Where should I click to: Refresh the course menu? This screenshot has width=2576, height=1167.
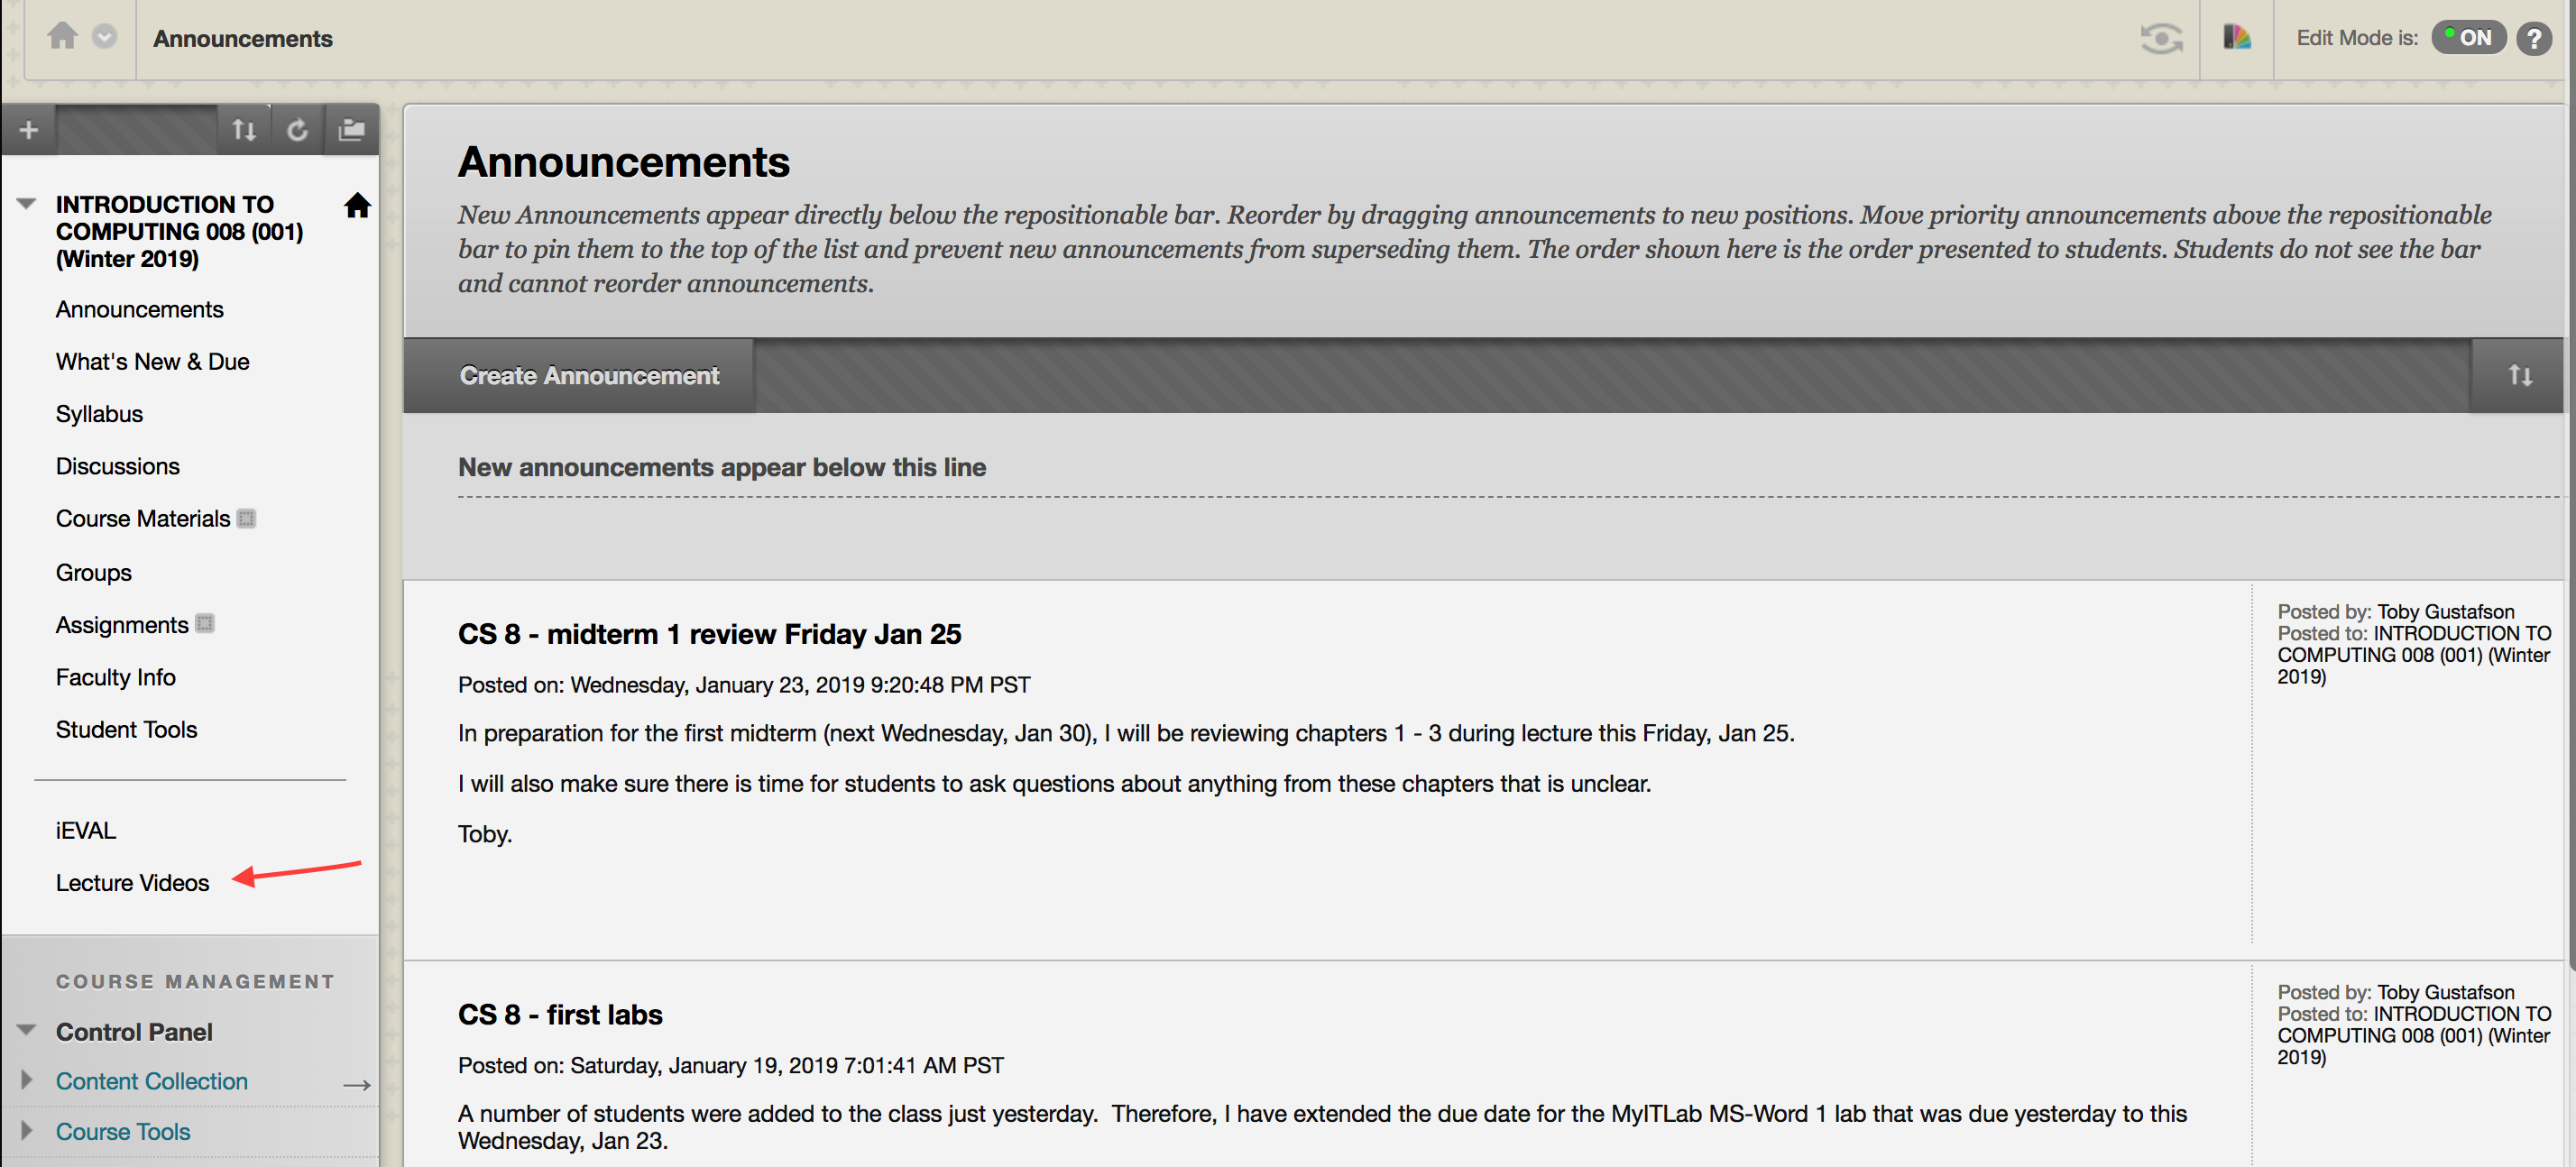[297, 130]
